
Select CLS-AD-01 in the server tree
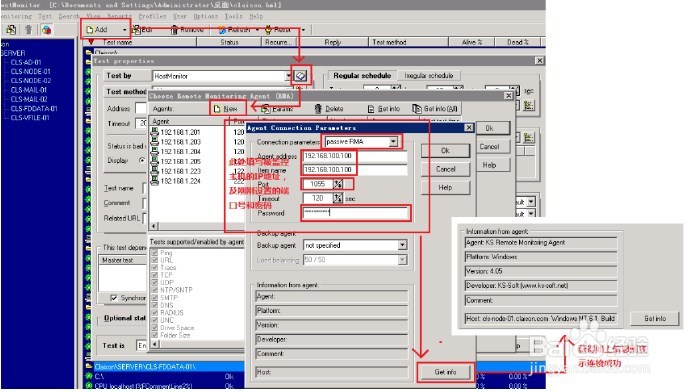26,62
